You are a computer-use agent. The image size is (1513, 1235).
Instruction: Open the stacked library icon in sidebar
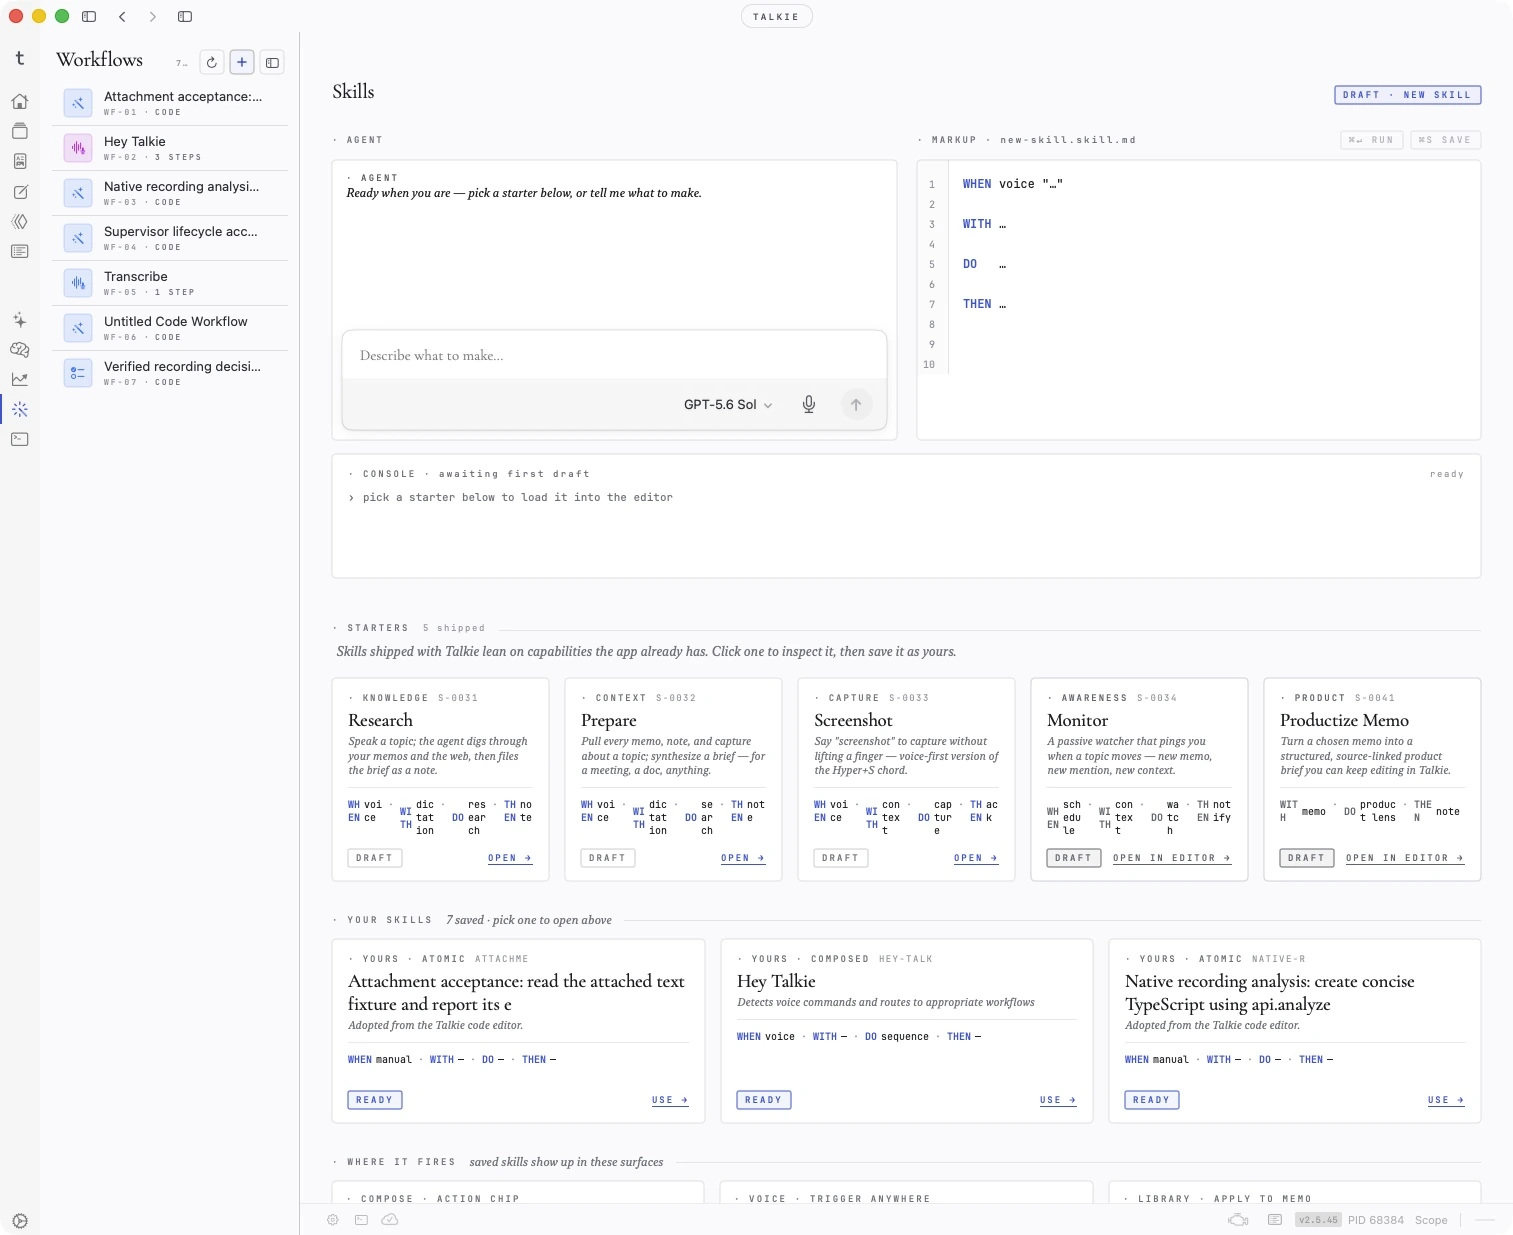click(x=19, y=131)
